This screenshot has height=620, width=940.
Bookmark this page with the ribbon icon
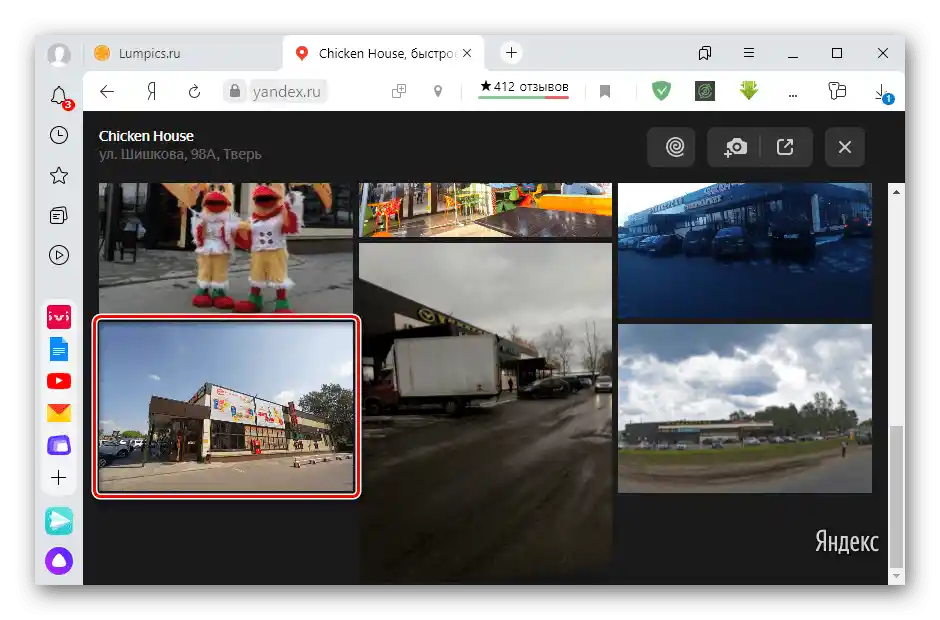pyautogui.click(x=605, y=91)
